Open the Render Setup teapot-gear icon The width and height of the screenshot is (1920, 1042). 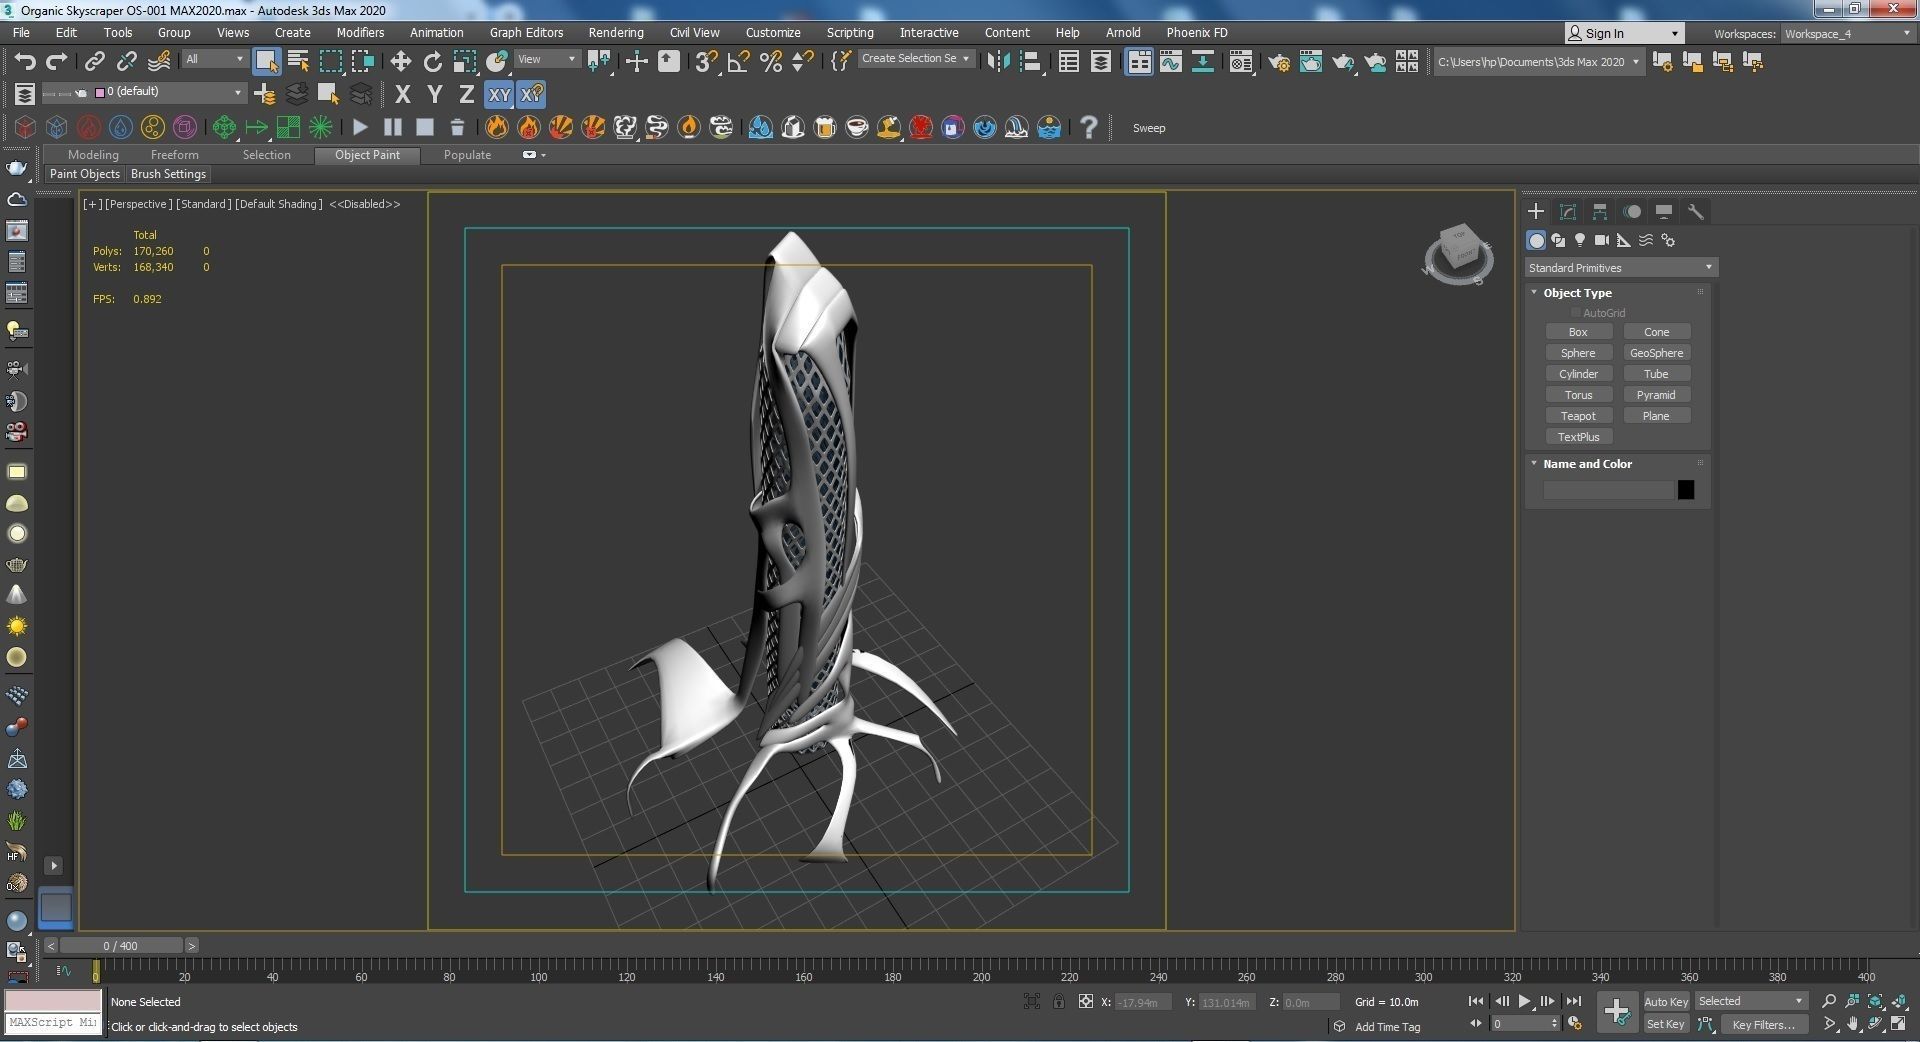tap(1278, 62)
